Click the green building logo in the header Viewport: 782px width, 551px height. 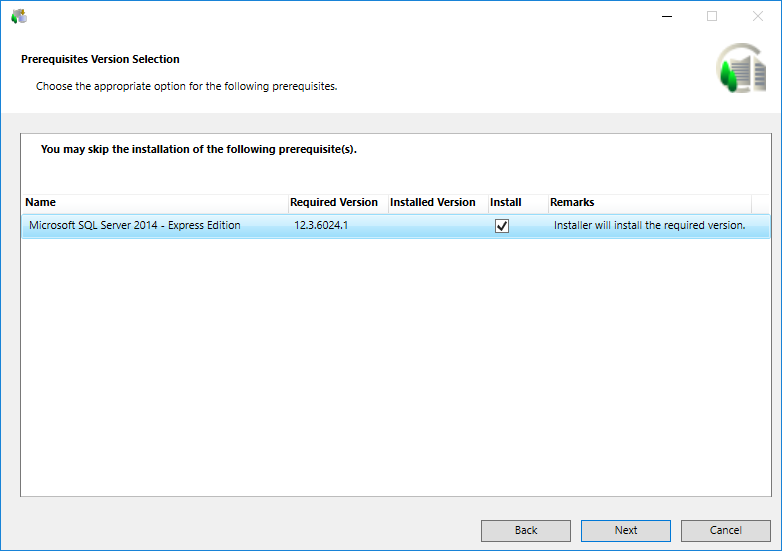740,70
